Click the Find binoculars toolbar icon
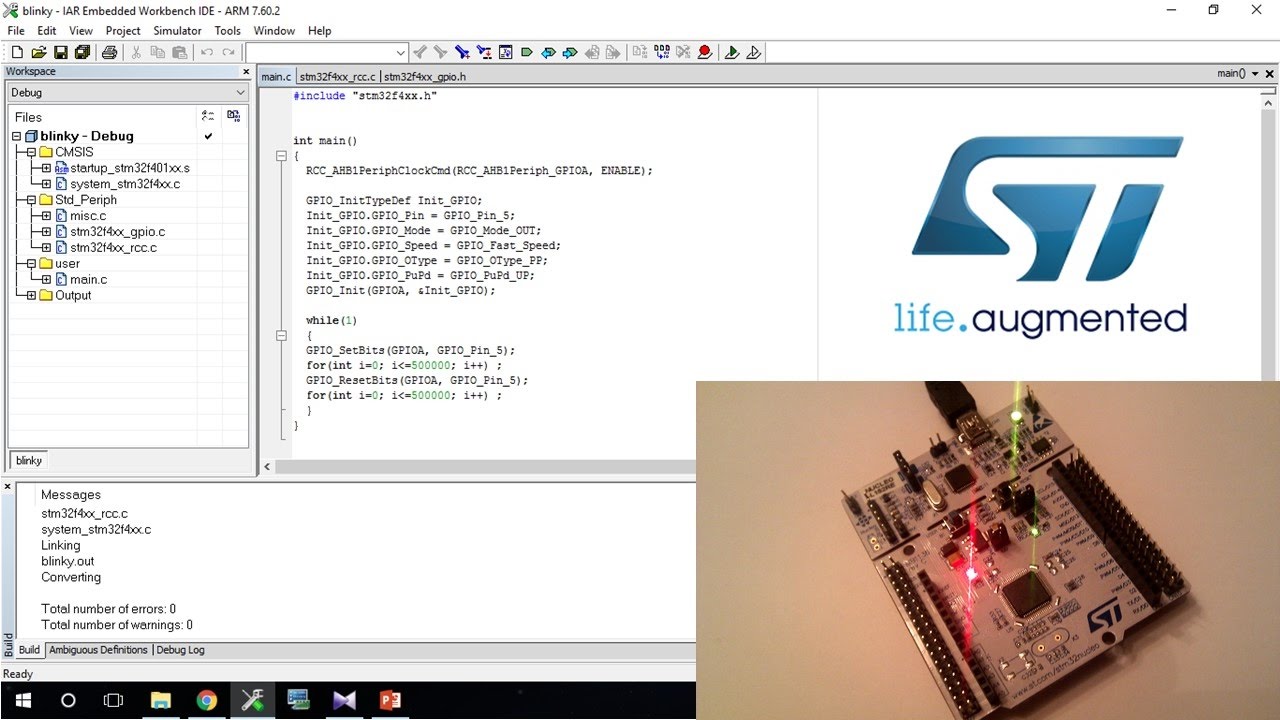1280x720 pixels. pos(462,52)
